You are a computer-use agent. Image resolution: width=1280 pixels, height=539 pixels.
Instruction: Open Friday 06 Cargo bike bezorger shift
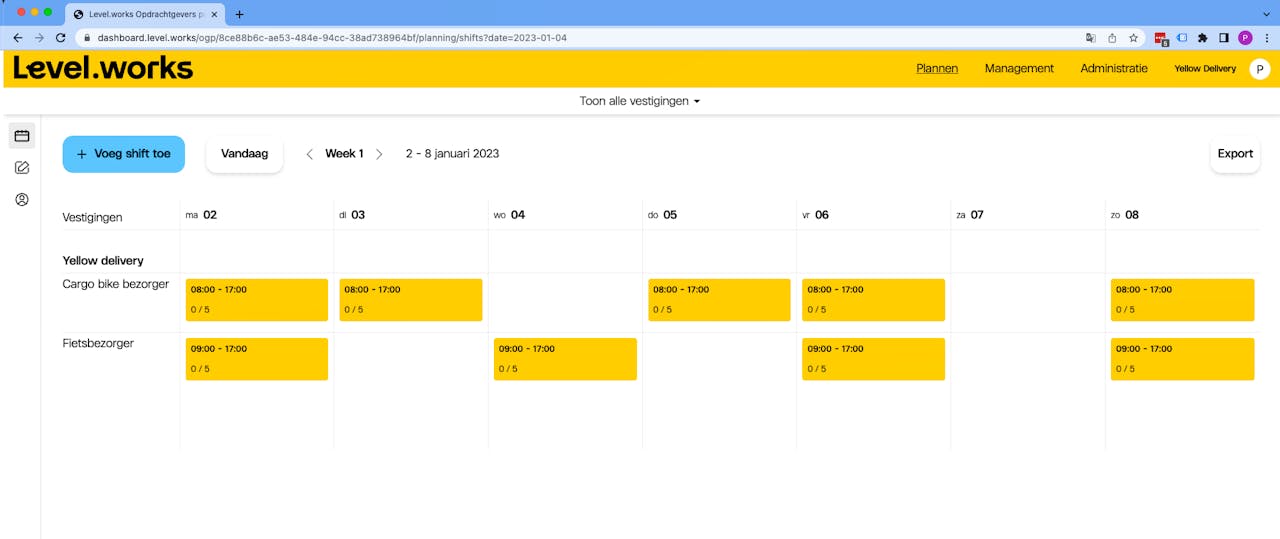tap(873, 300)
